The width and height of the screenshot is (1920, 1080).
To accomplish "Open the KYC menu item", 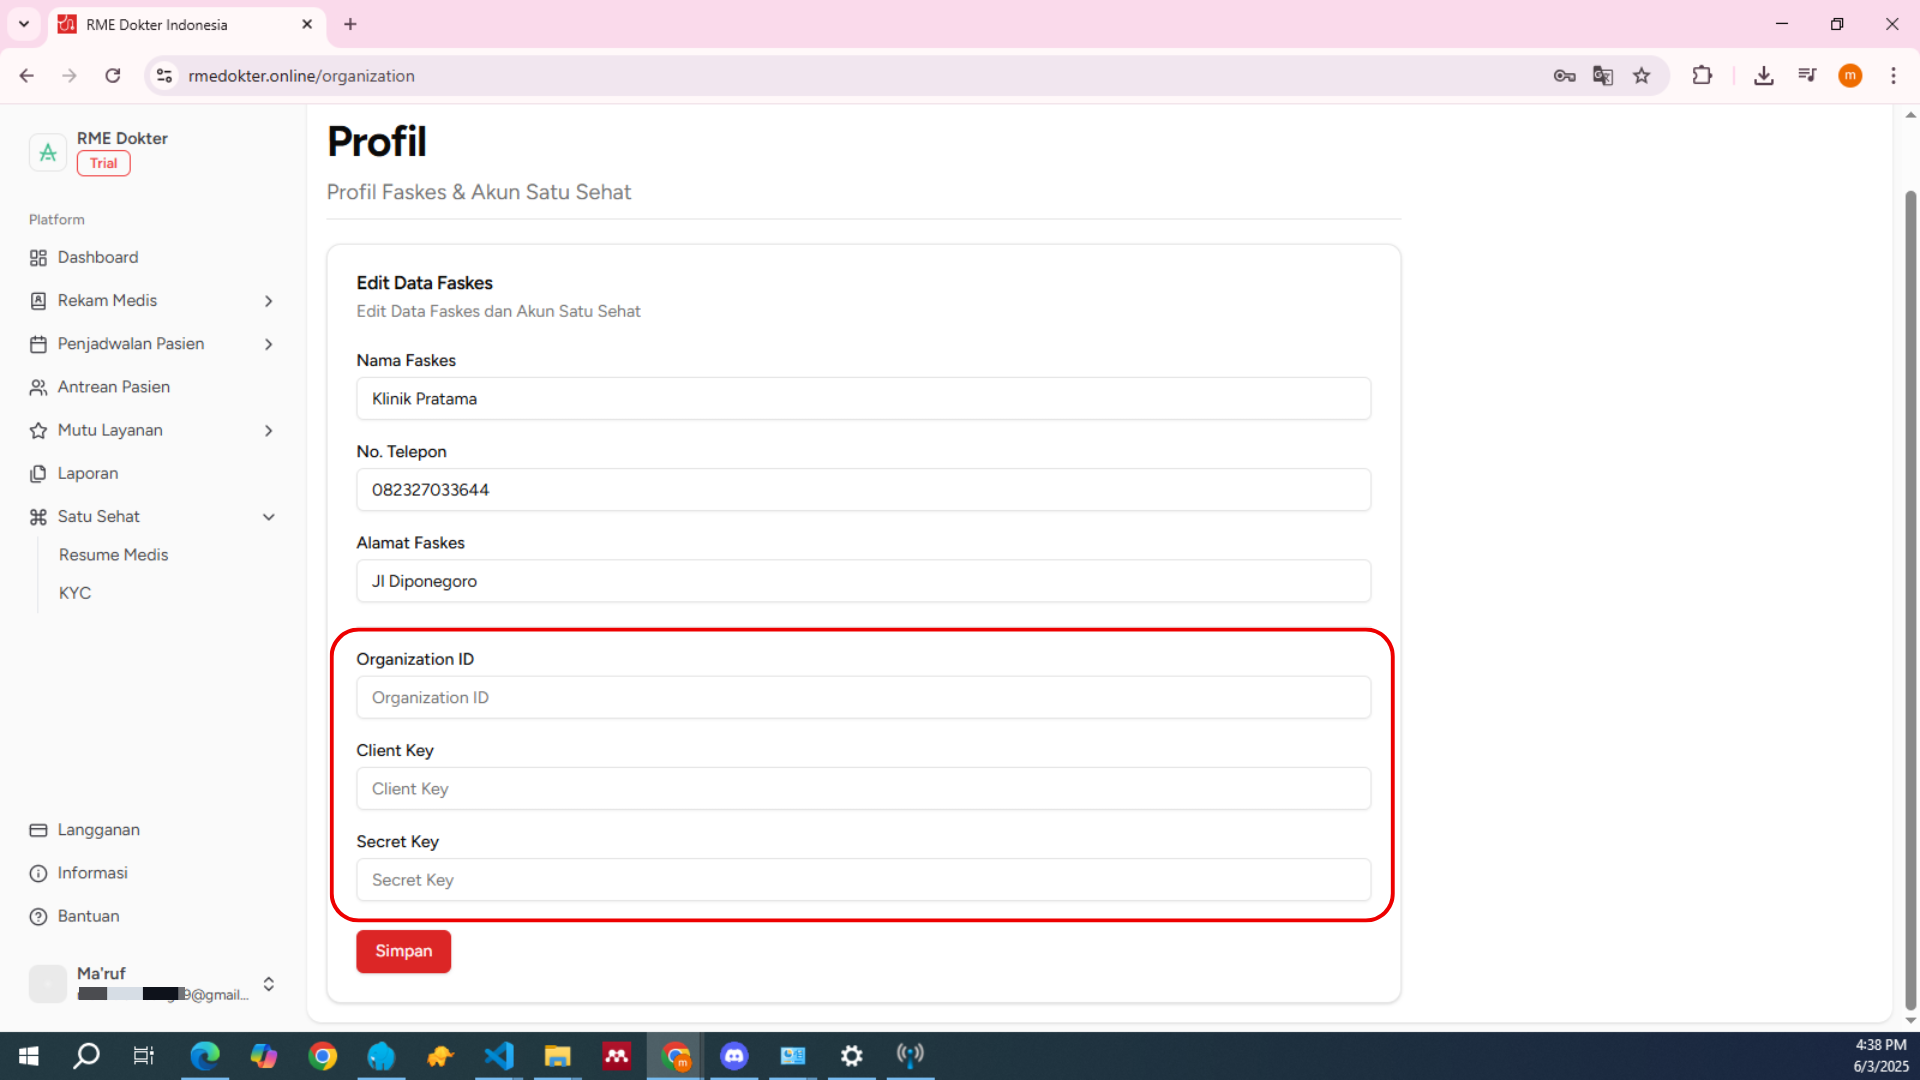I will coord(75,593).
